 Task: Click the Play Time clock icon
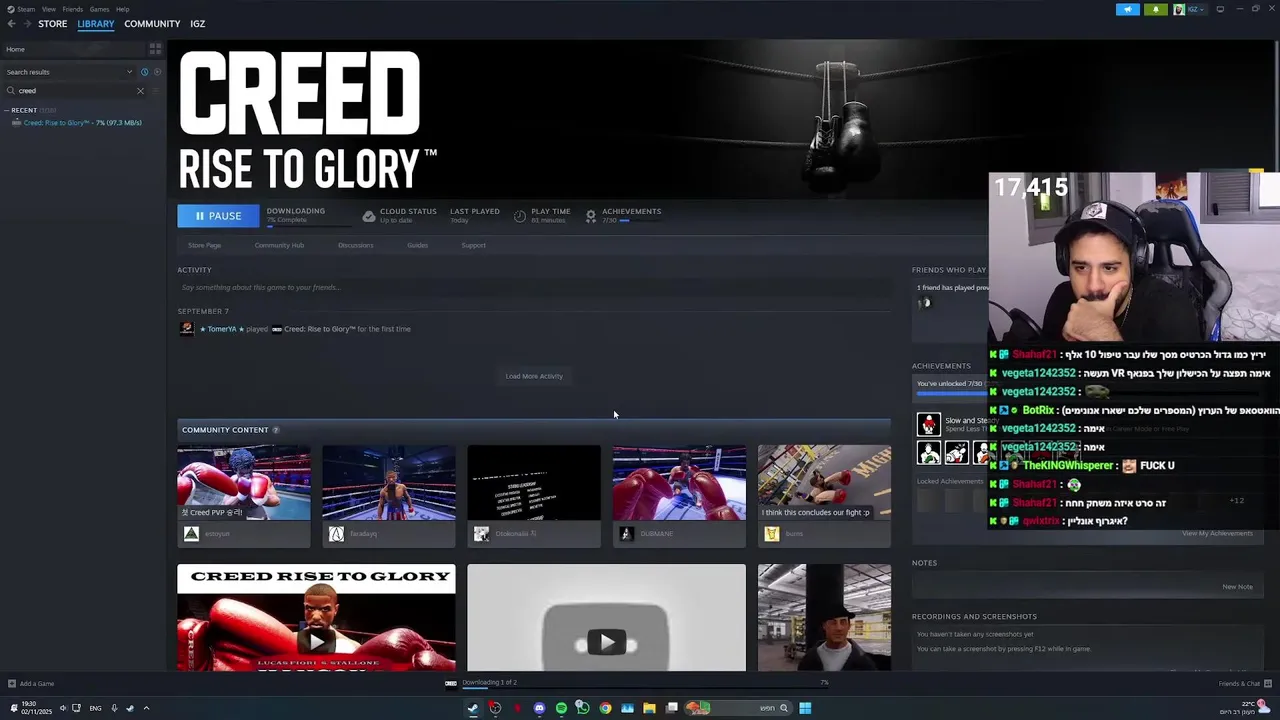tap(520, 216)
